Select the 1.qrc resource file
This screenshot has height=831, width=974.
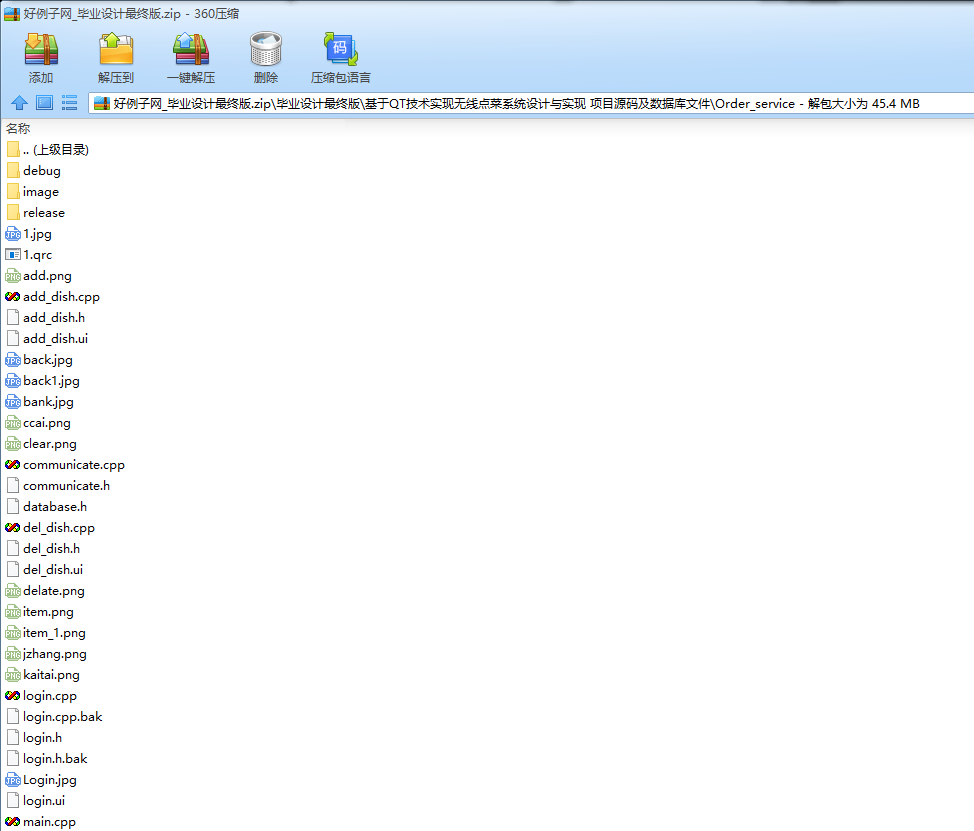point(29,255)
